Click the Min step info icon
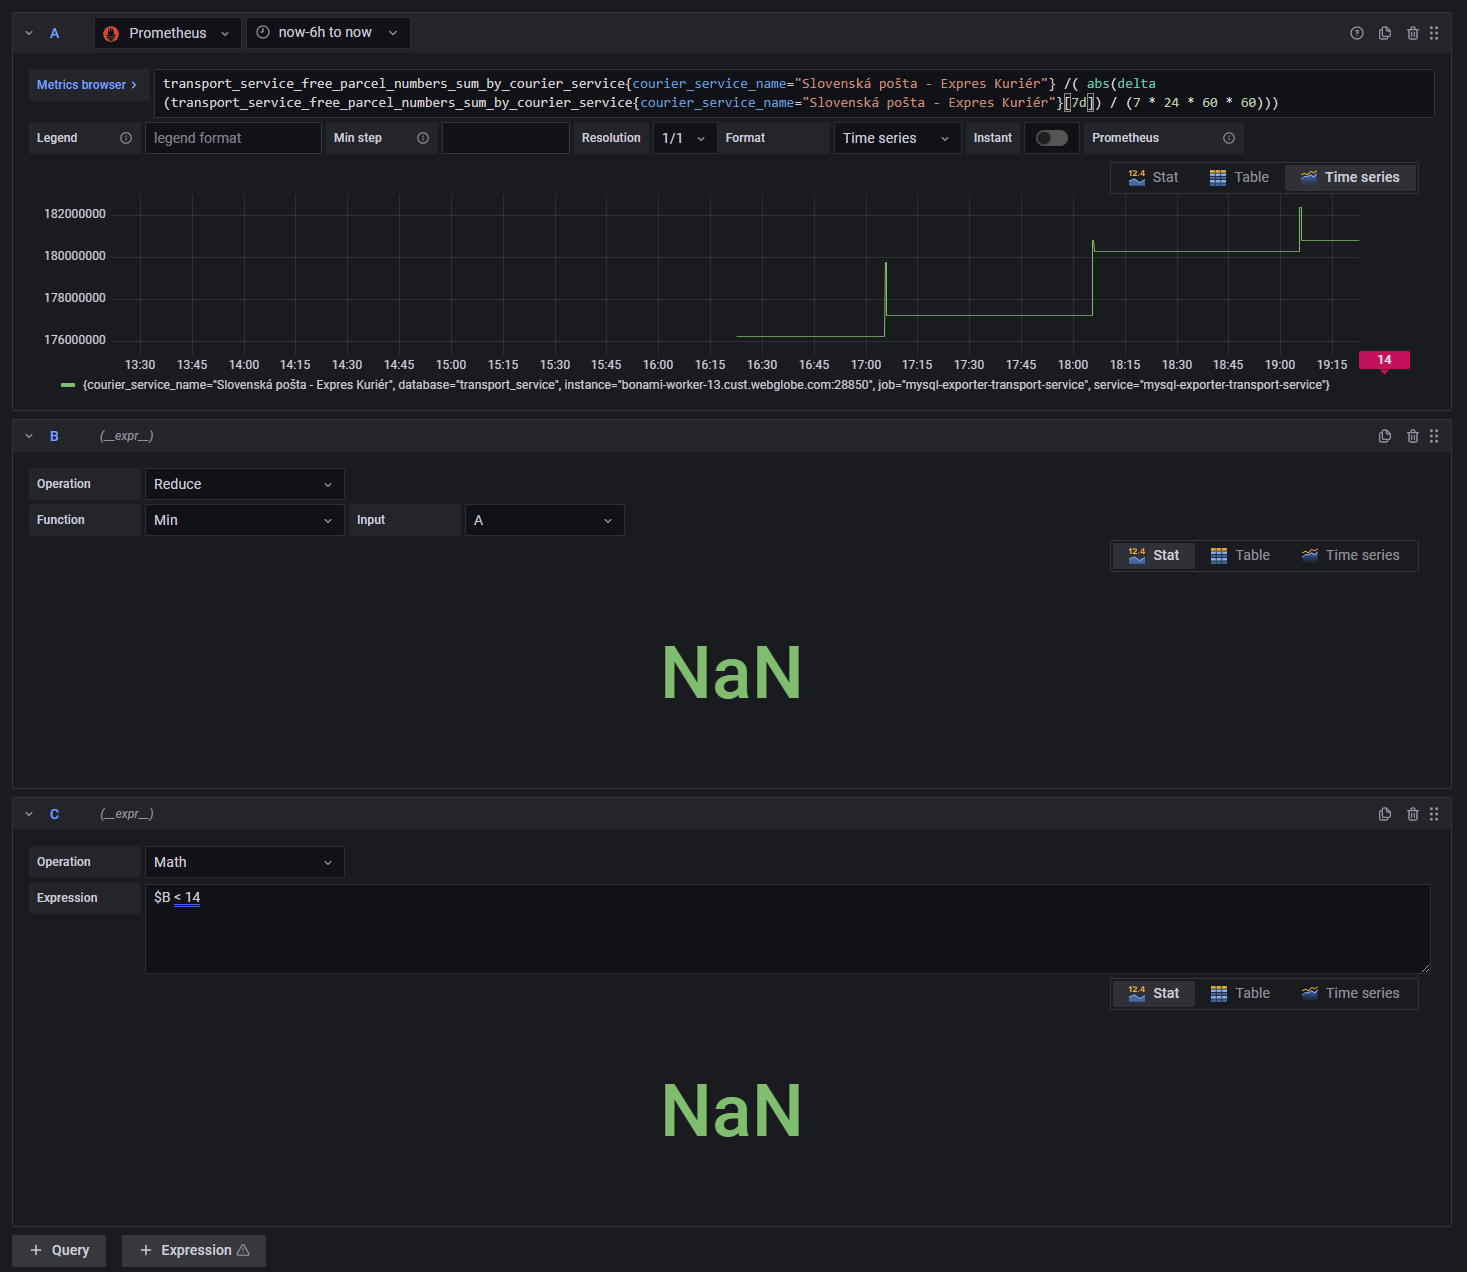1467x1272 pixels. pyautogui.click(x=423, y=138)
